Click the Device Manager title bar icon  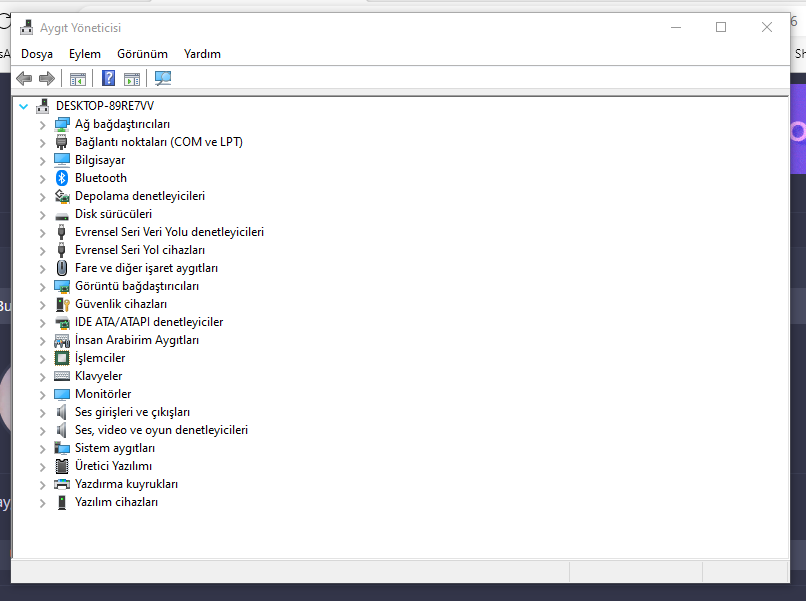(26, 27)
